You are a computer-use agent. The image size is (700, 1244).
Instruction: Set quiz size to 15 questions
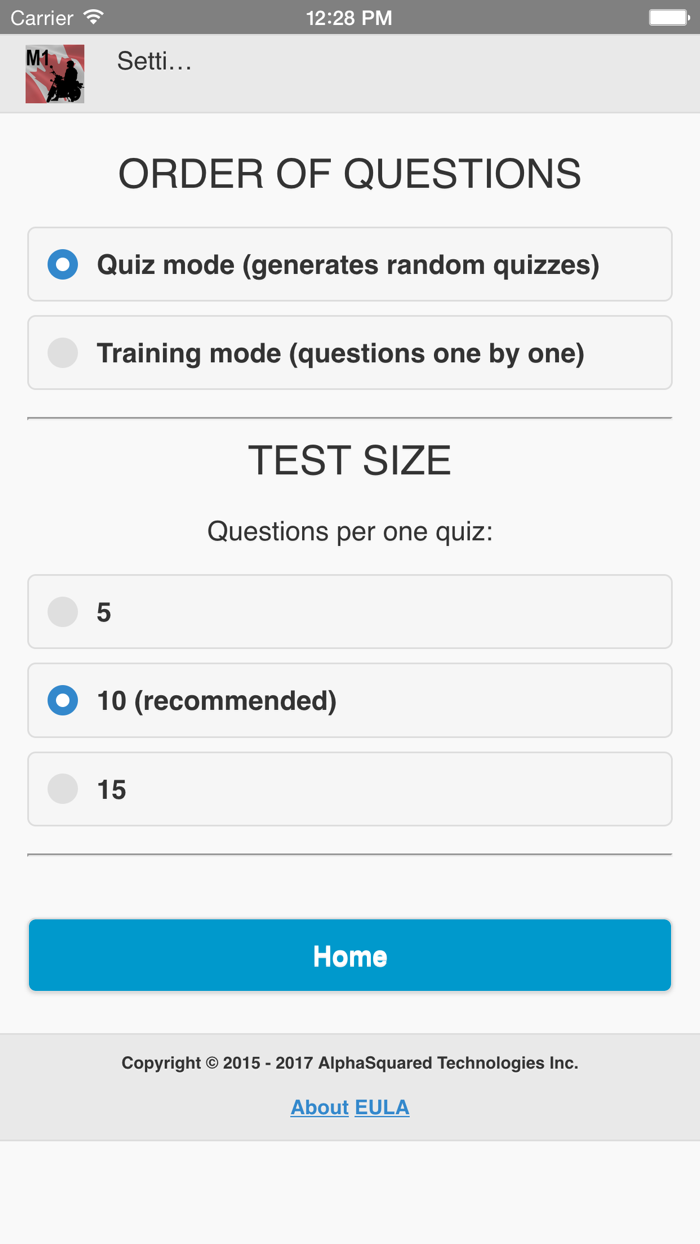pos(62,789)
